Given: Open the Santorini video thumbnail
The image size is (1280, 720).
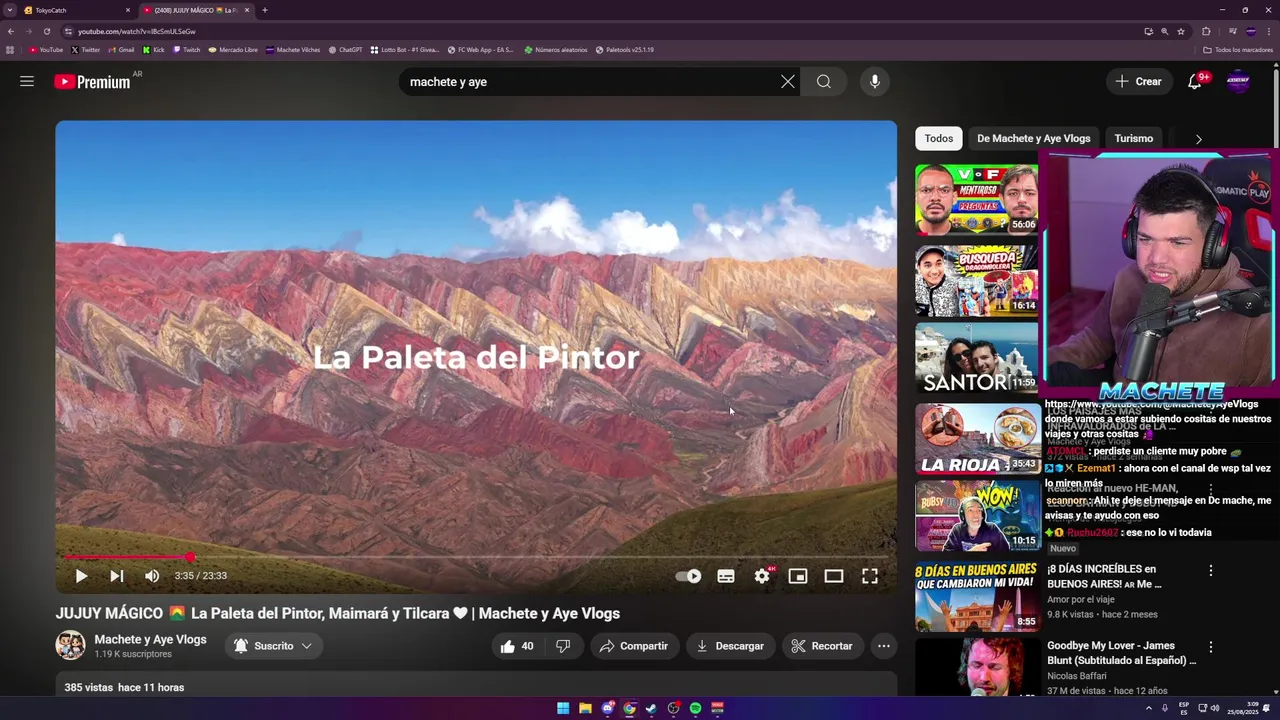Looking at the screenshot, I should (x=977, y=358).
